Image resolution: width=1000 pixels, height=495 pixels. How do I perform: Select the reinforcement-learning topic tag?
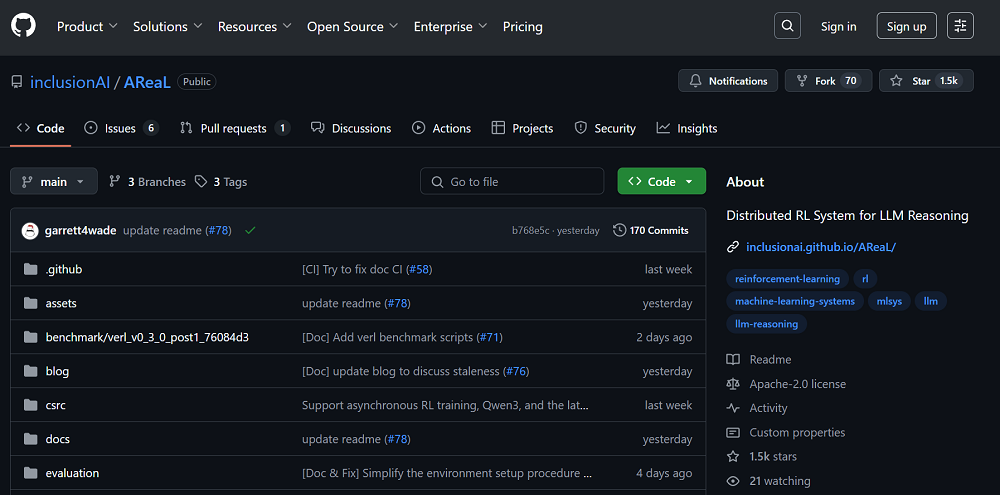[787, 279]
